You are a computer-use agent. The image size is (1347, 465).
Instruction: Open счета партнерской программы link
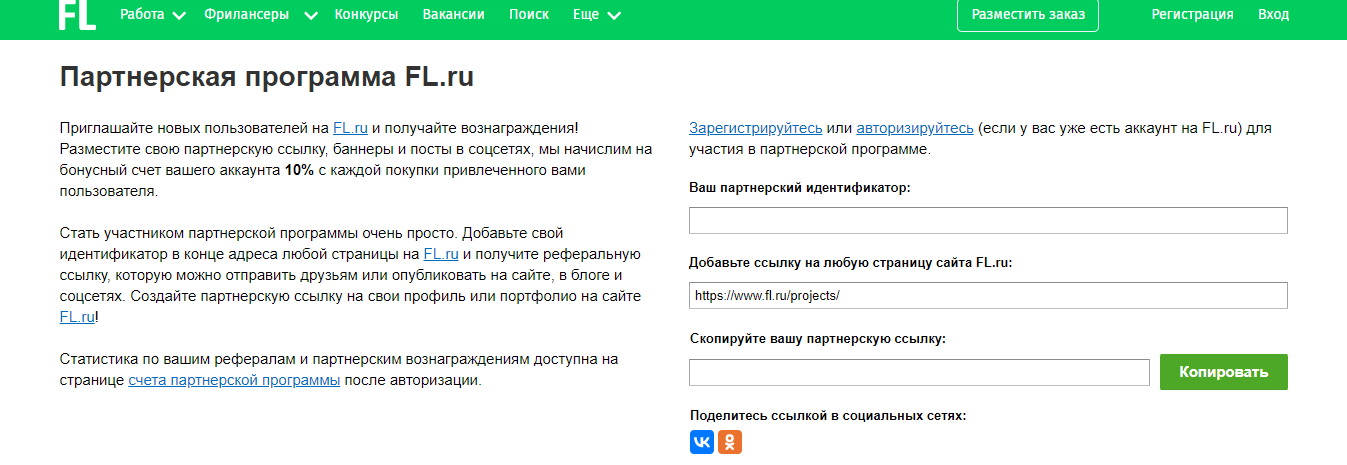coord(235,380)
